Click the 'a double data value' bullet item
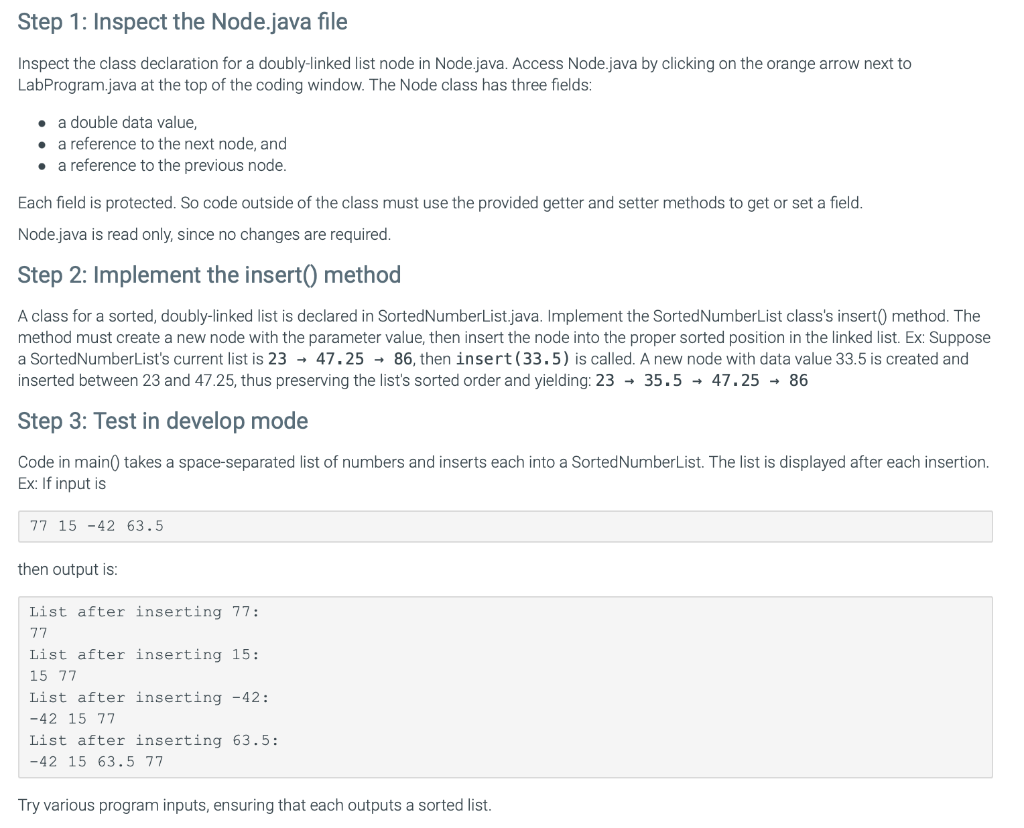Screen dimensions: 1024x828 (x=127, y=123)
